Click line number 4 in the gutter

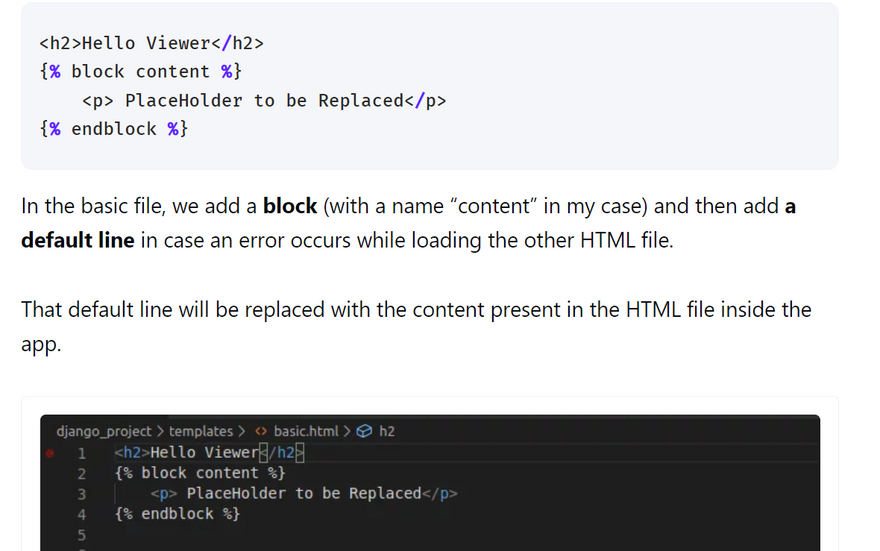coord(81,514)
